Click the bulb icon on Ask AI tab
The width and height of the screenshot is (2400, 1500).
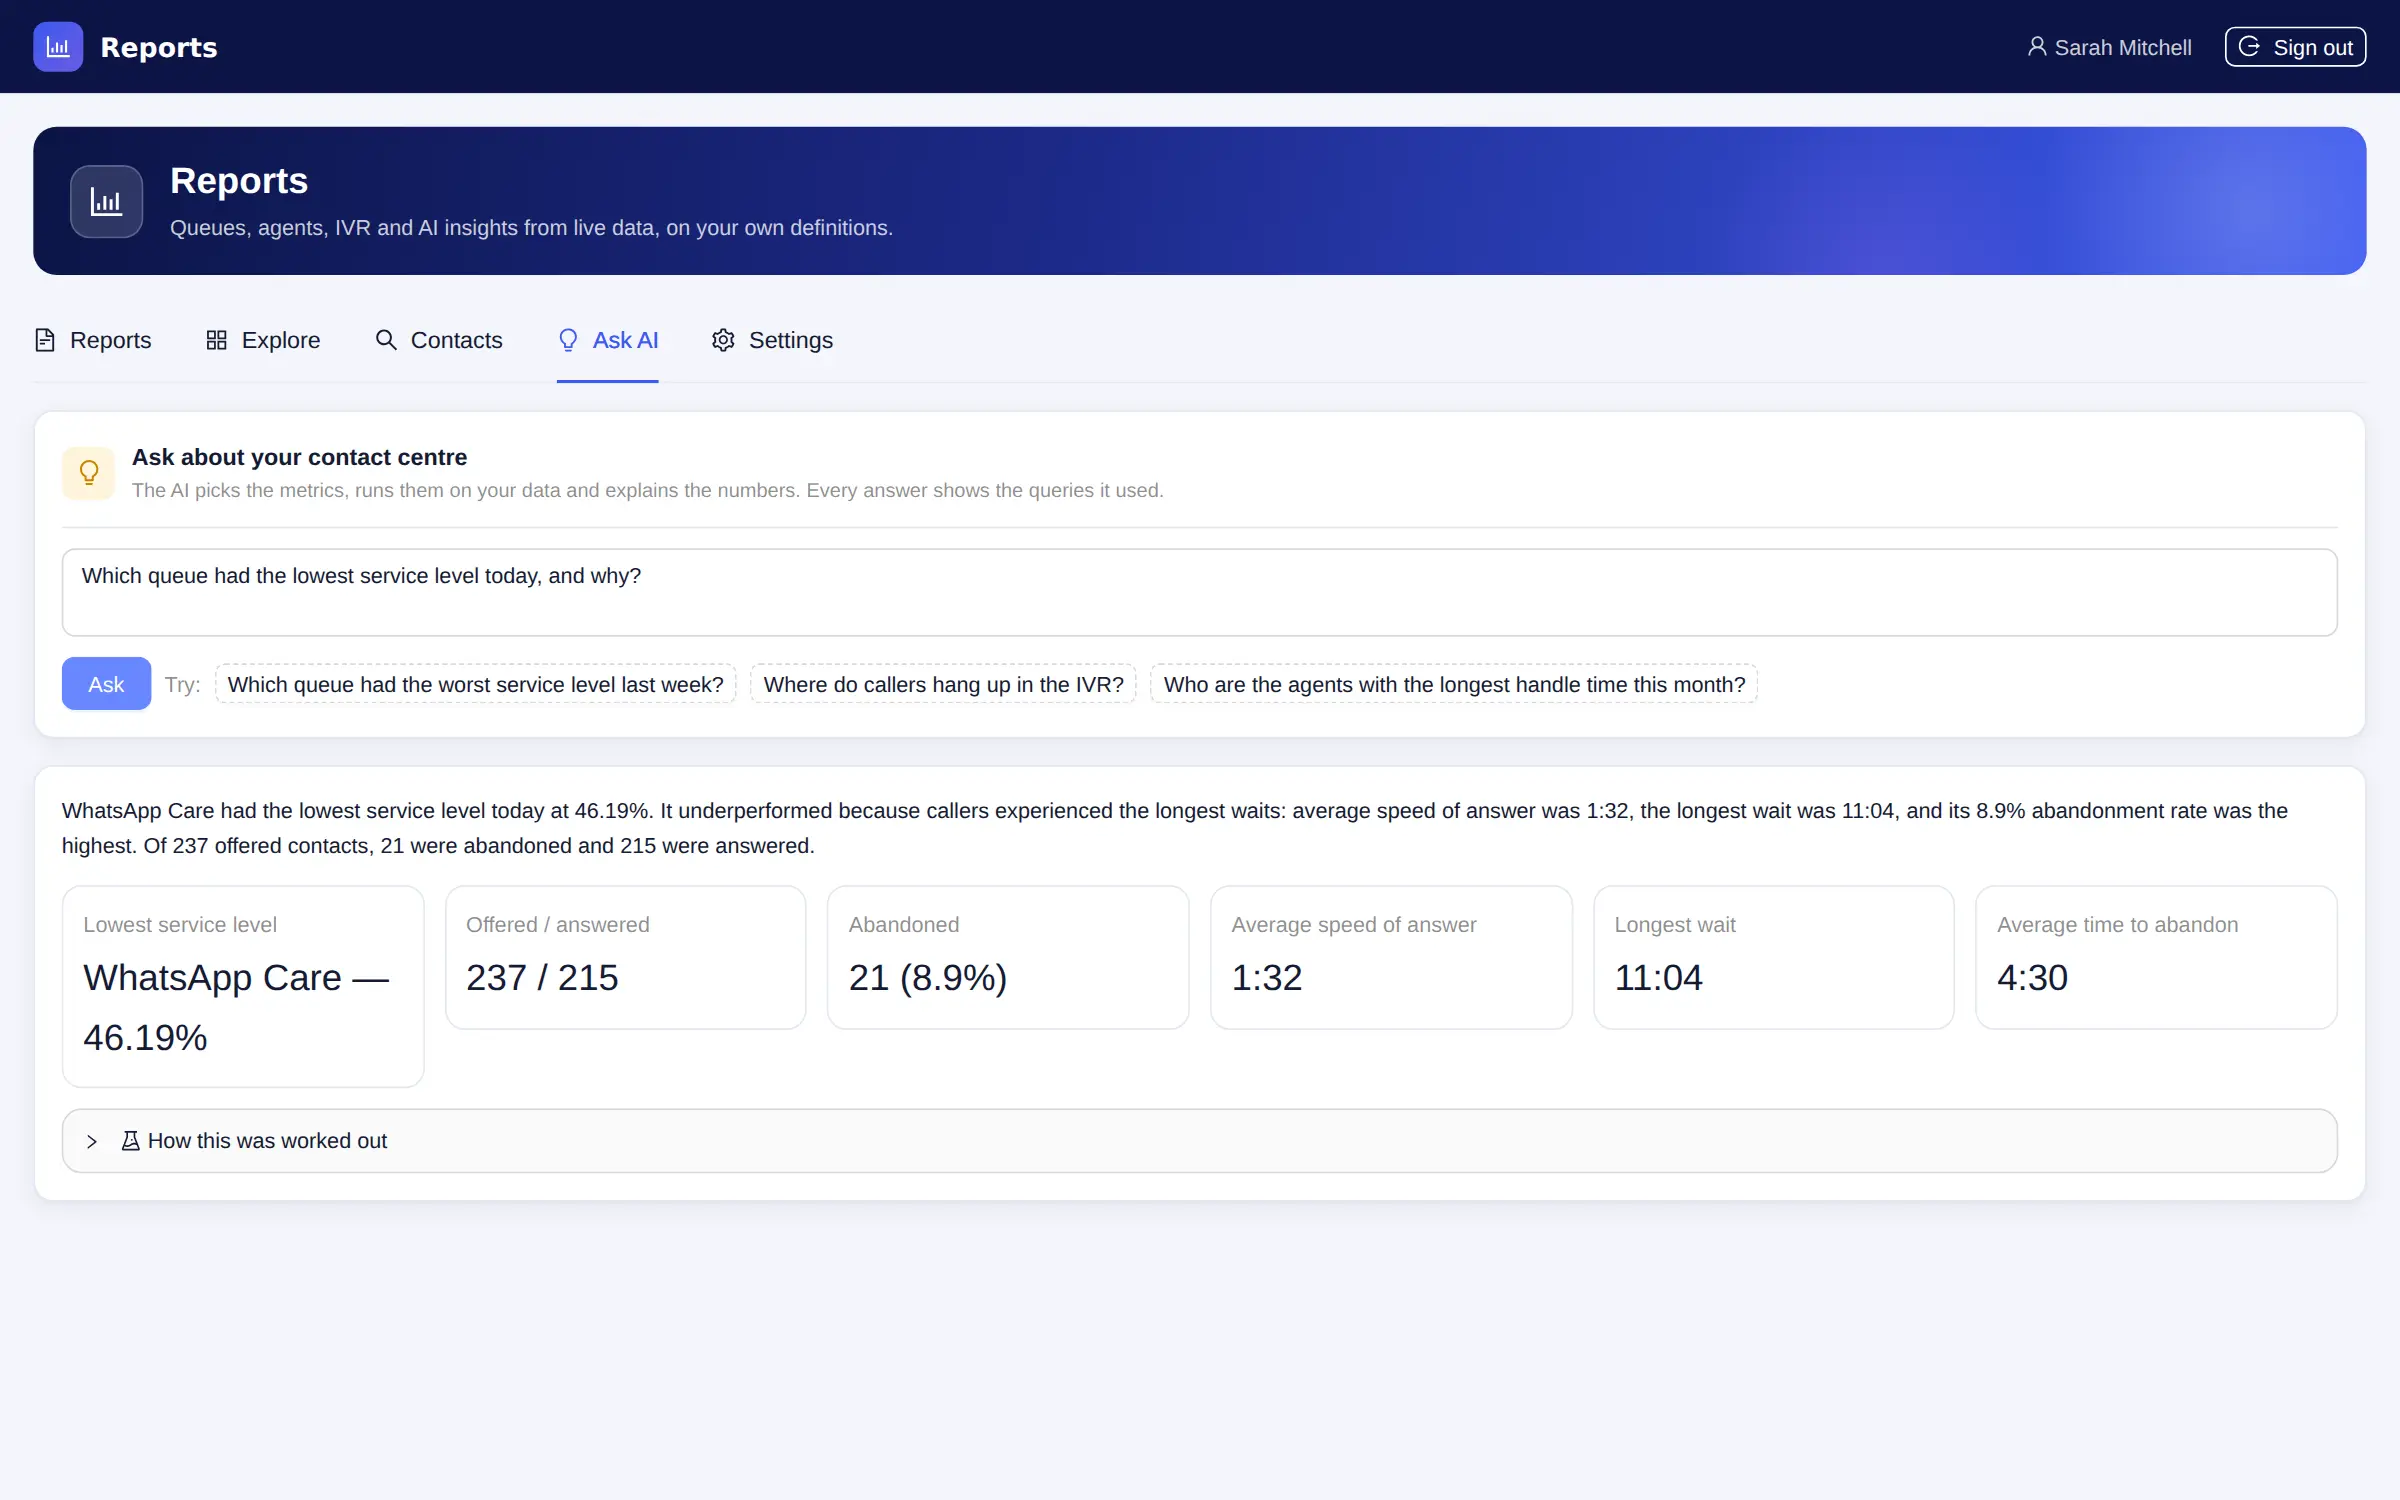(568, 340)
